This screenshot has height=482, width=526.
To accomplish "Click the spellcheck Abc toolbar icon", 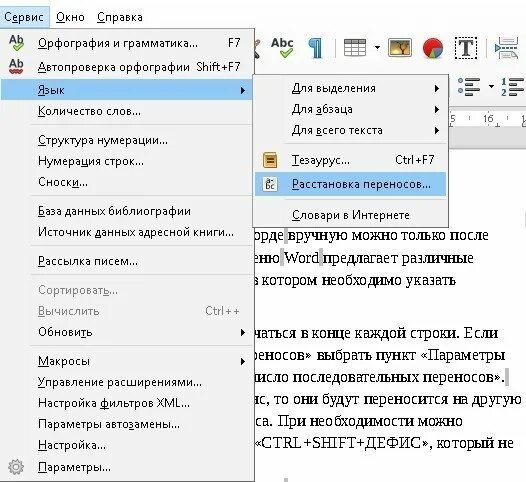I will pos(282,48).
